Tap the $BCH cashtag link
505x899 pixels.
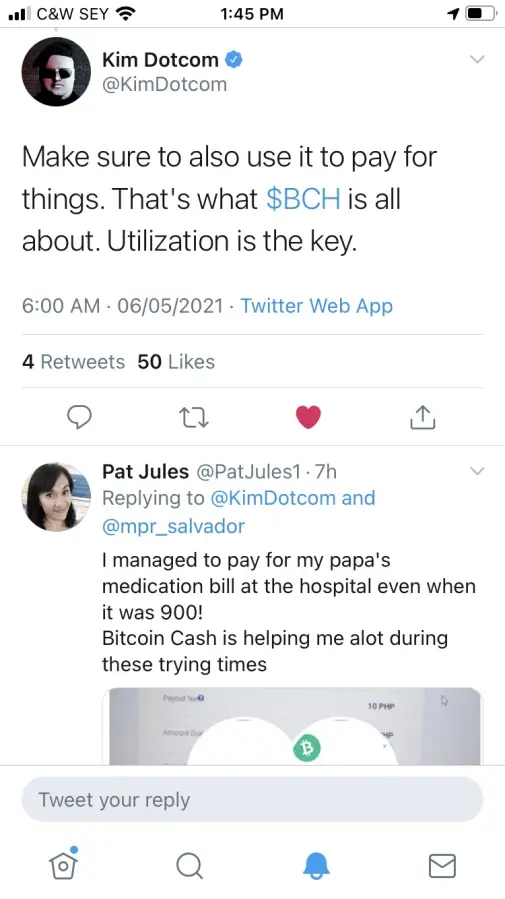click(303, 199)
